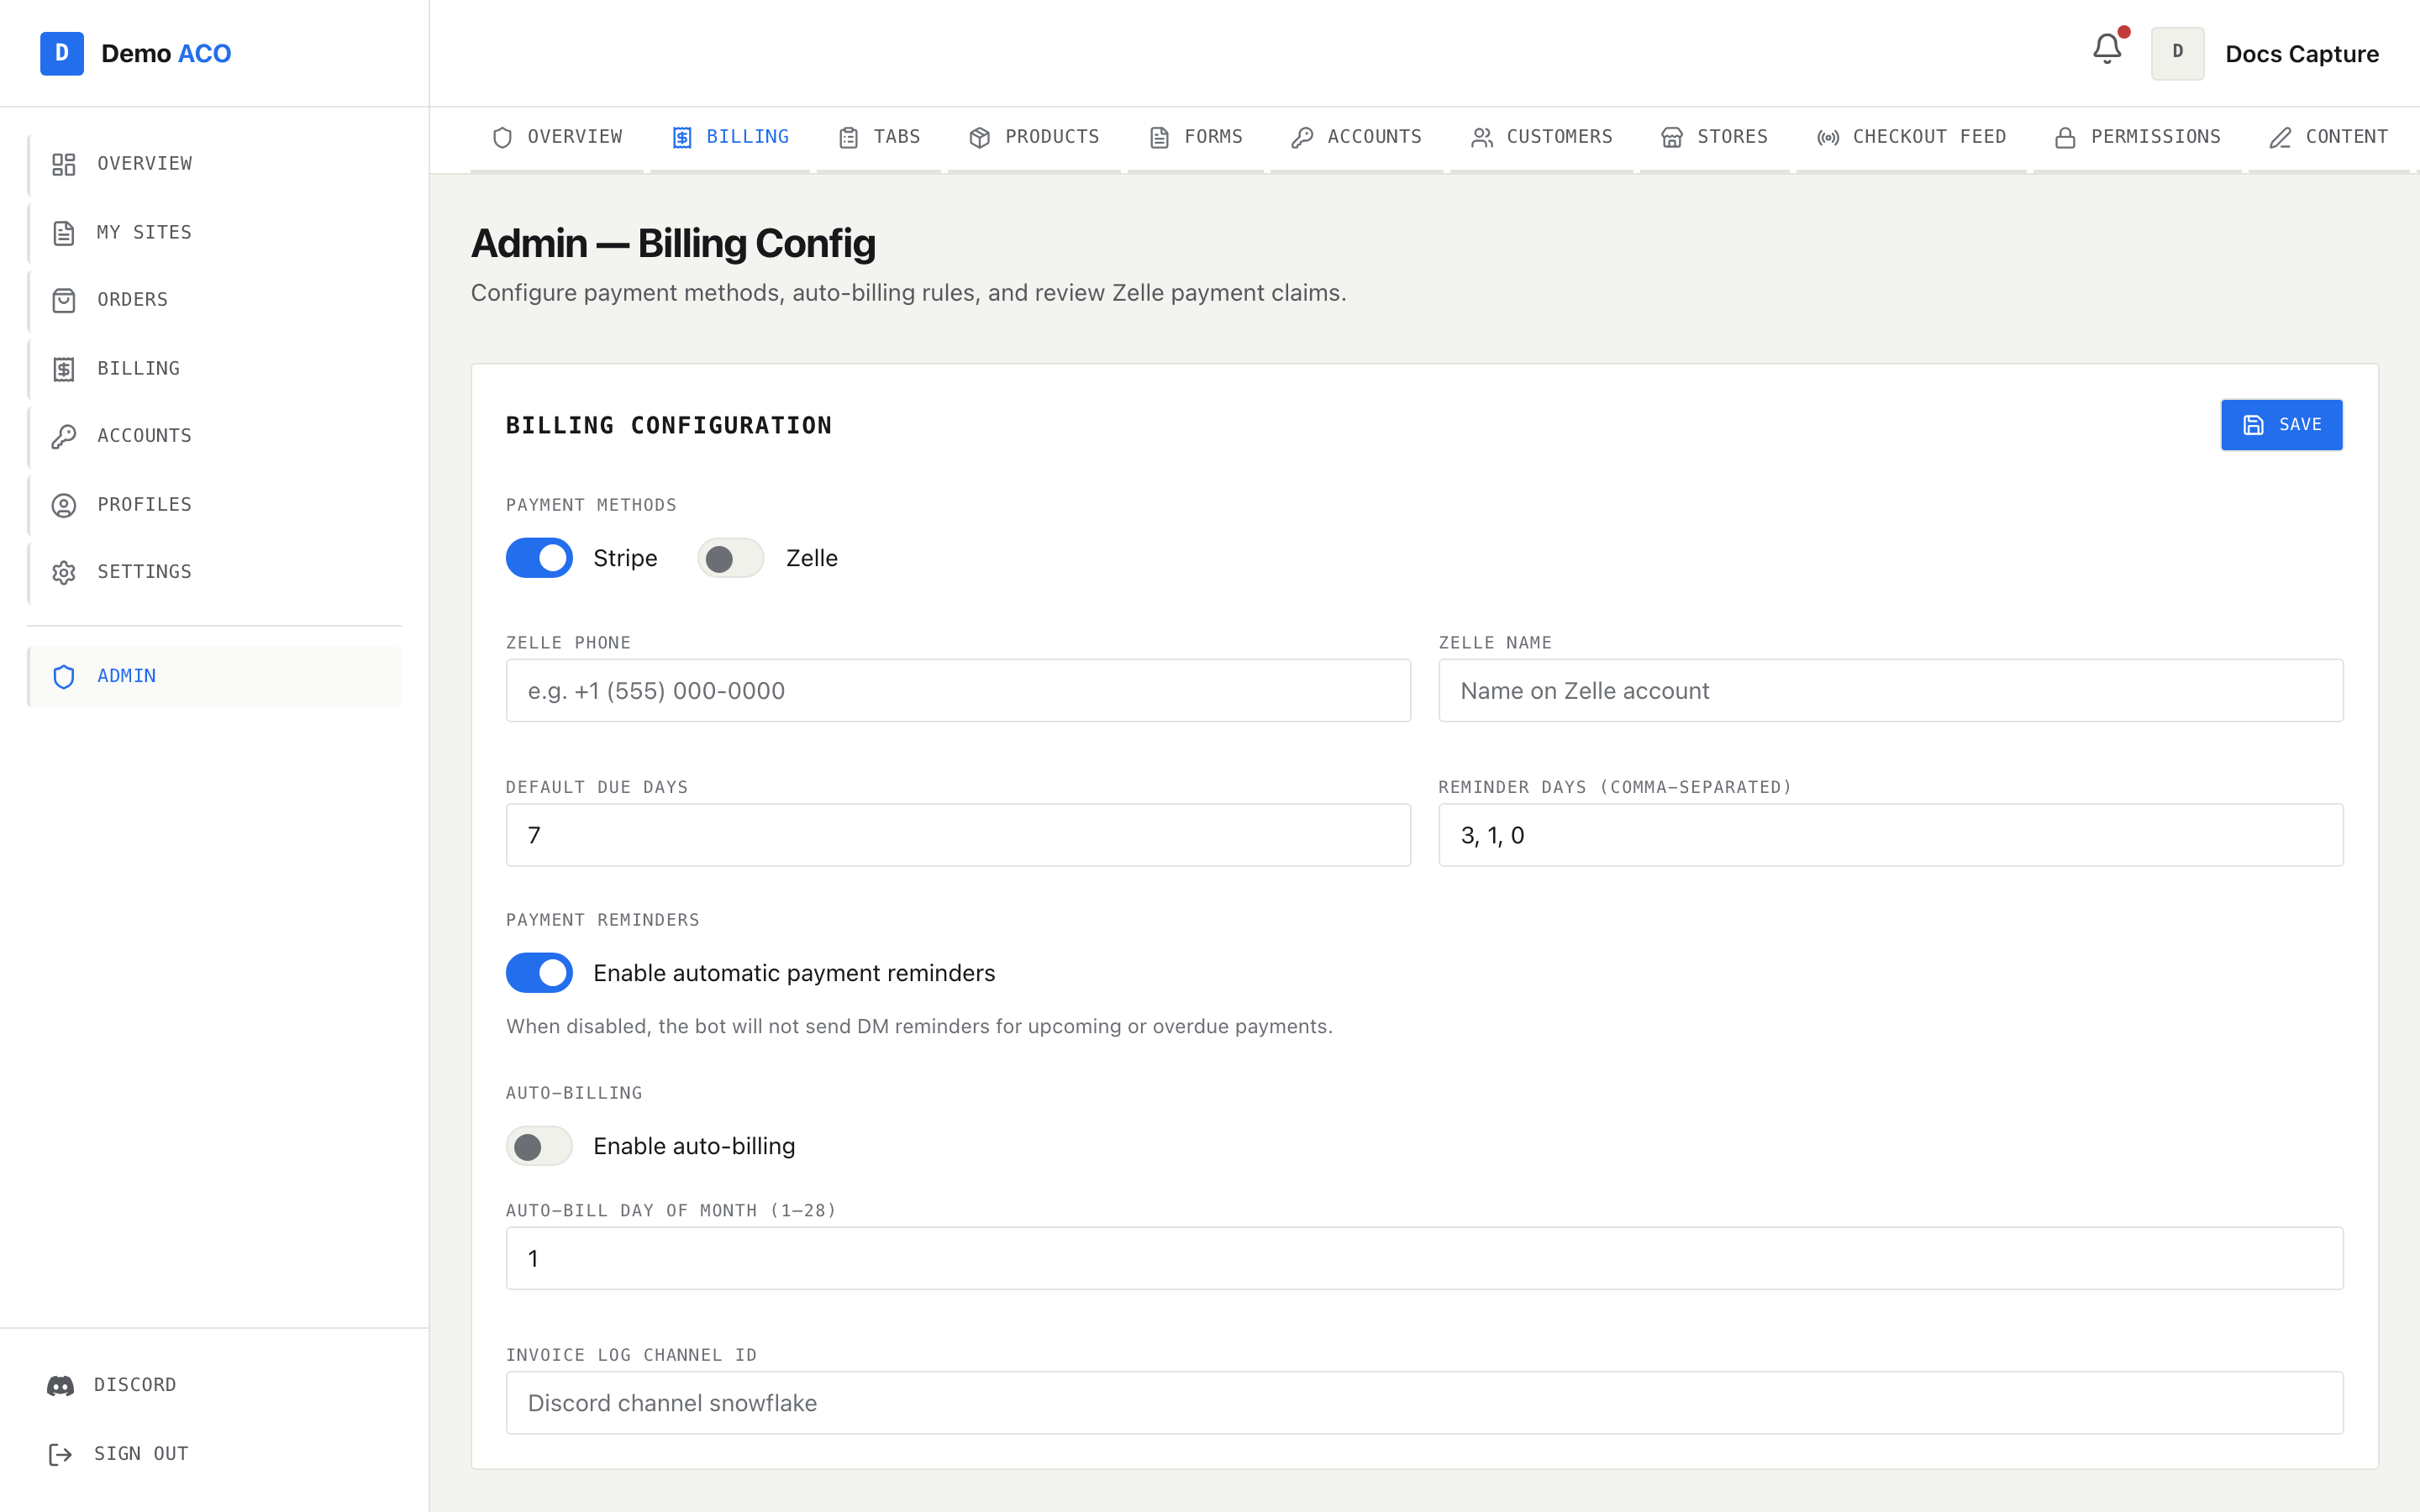Switch to the Customers tab

coord(1542,138)
